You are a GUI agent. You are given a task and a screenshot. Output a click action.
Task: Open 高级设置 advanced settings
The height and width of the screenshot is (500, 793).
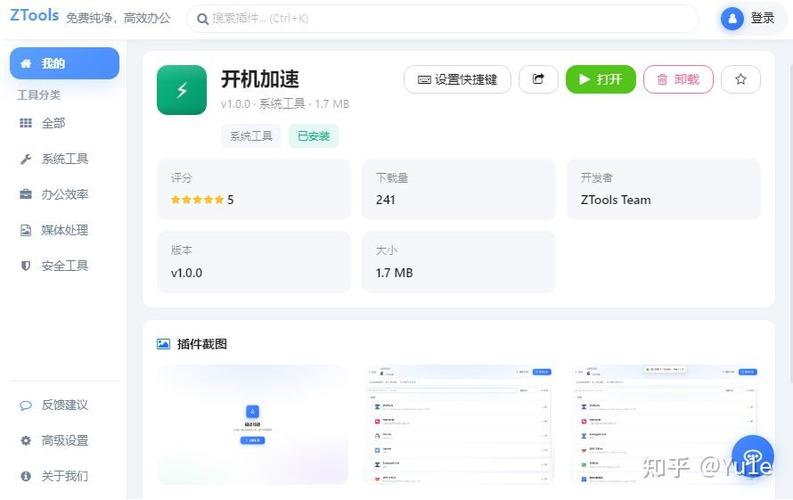(x=64, y=440)
